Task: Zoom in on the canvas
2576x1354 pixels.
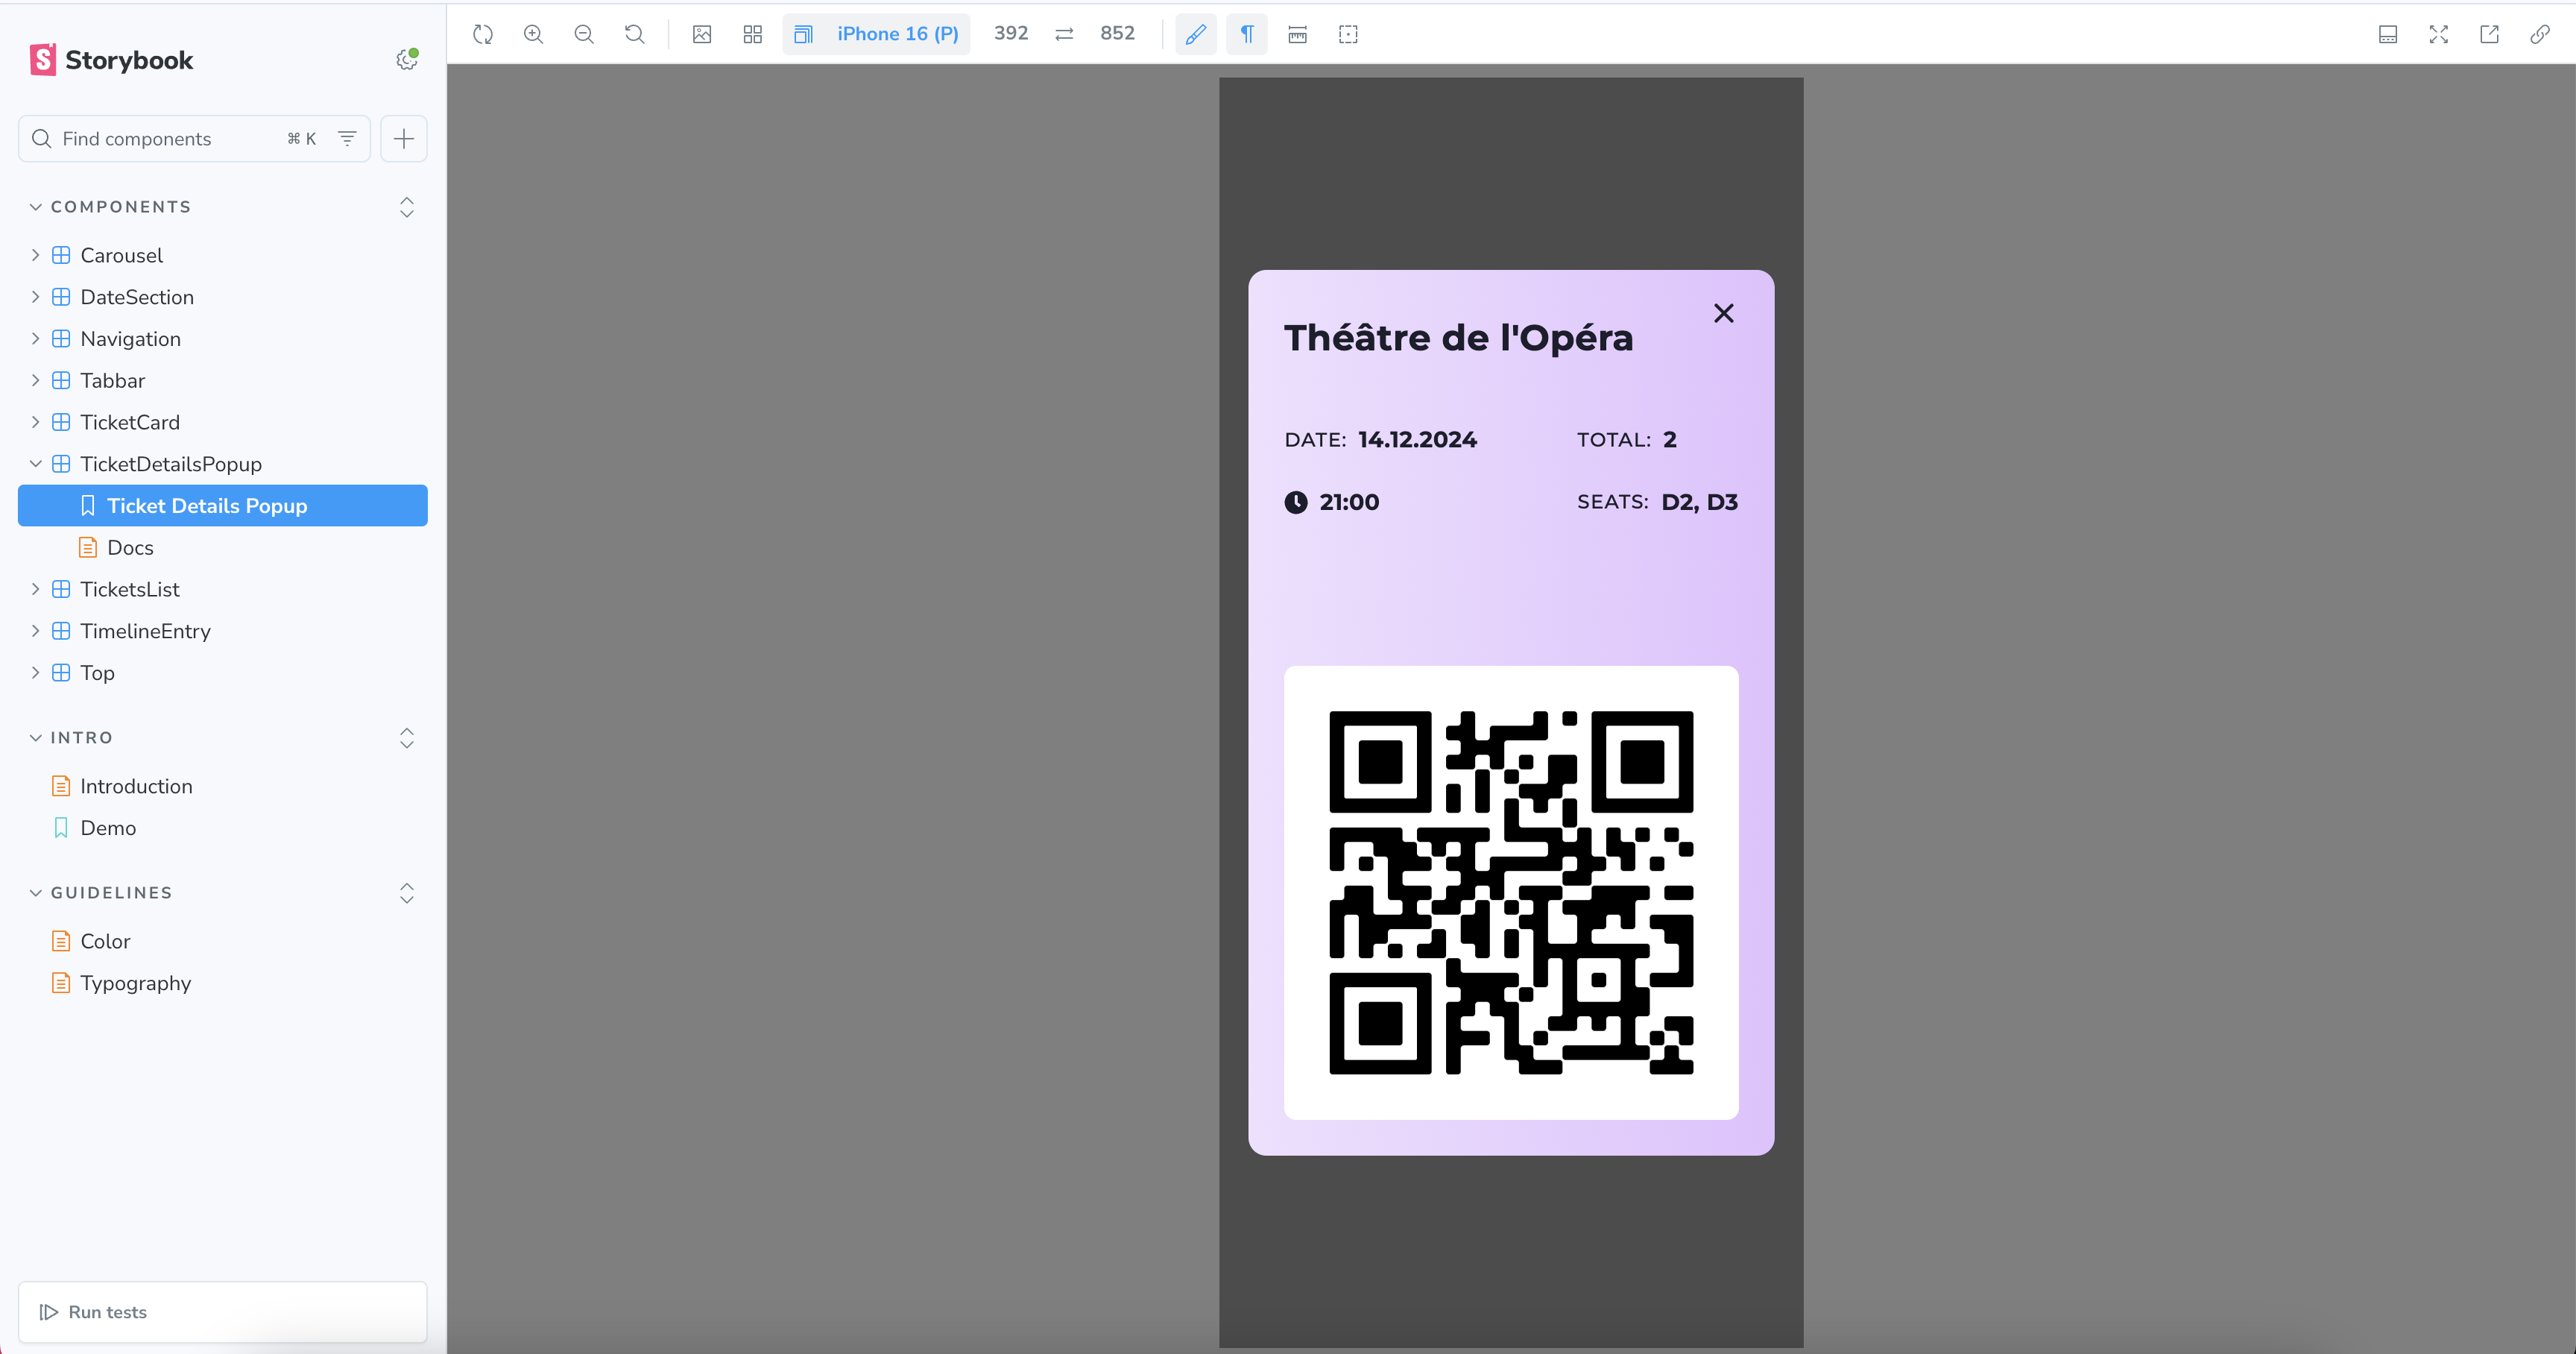Action: pyautogui.click(x=533, y=34)
